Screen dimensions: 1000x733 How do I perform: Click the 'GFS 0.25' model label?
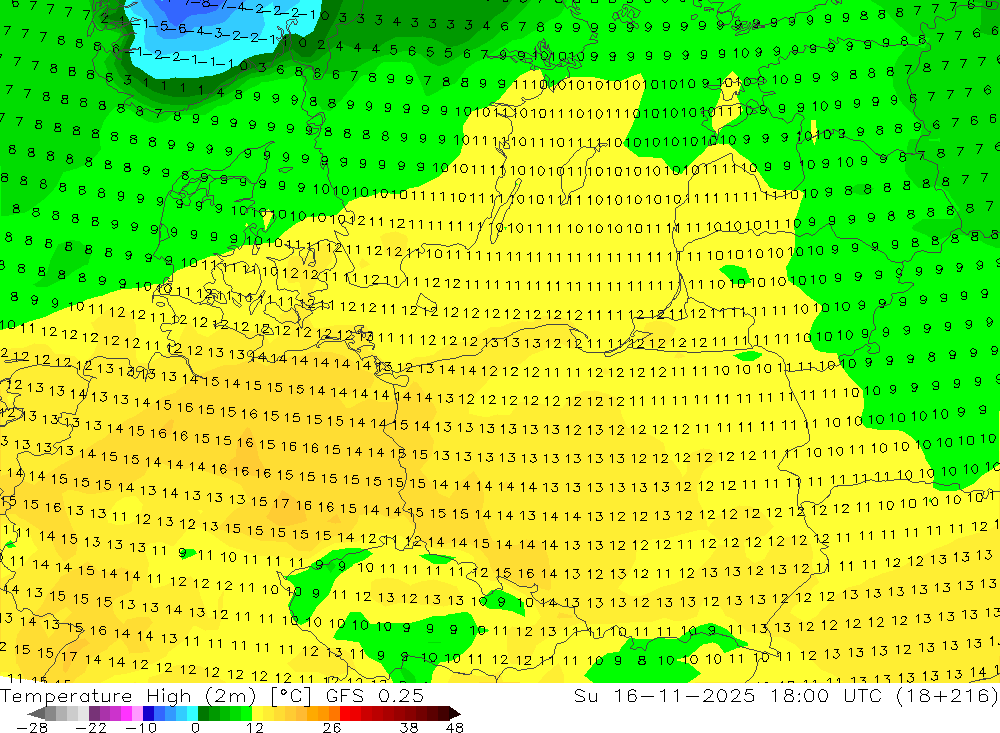(x=375, y=695)
